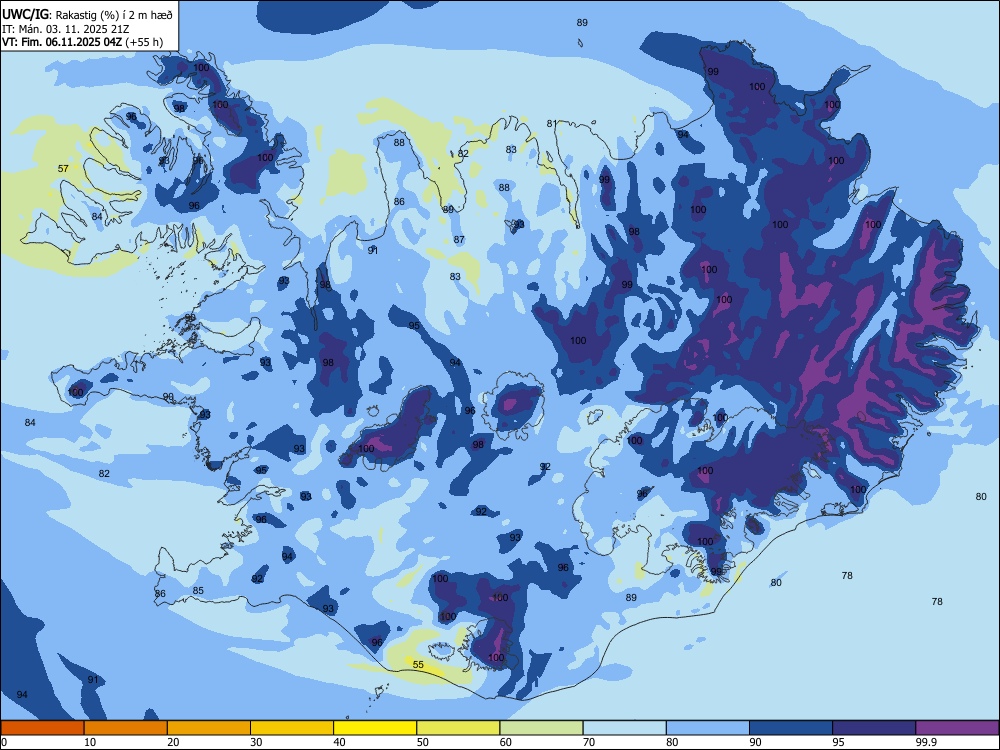Click the initial time 'IT: Mán. 03. 11. 2025 21Z'

click(64, 29)
